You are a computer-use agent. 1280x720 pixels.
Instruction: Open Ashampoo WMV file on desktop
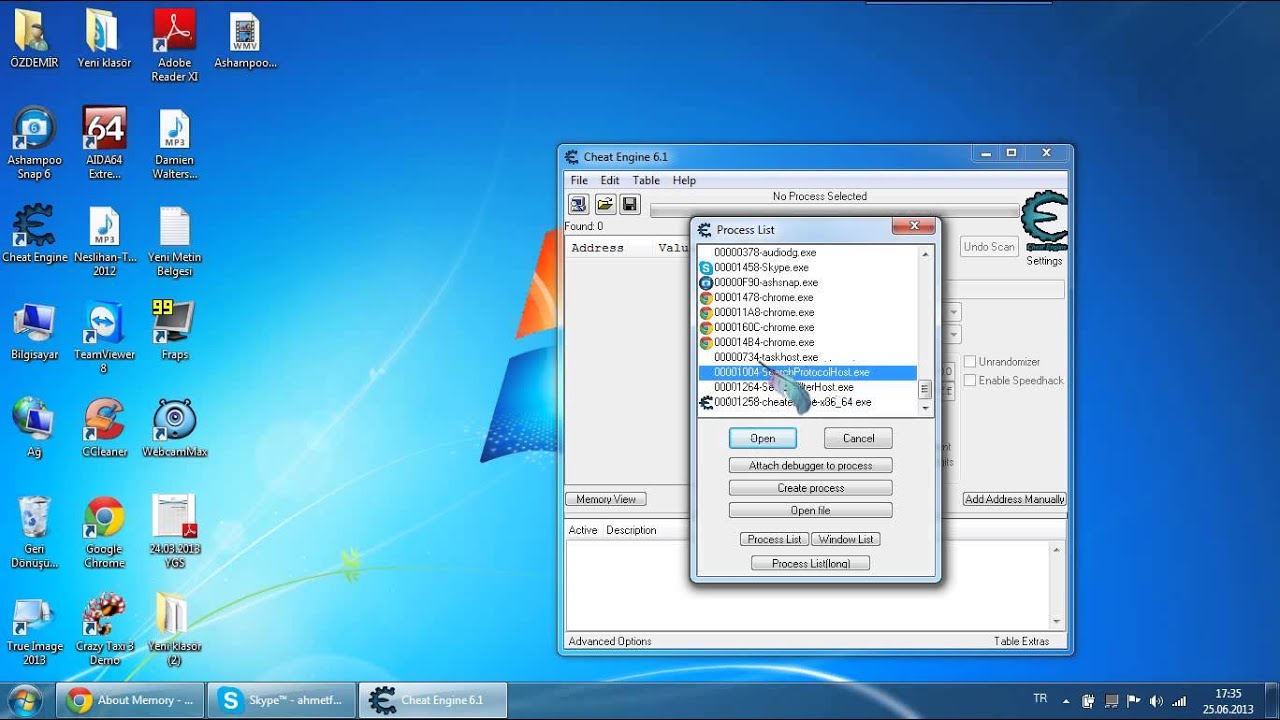coord(244,40)
